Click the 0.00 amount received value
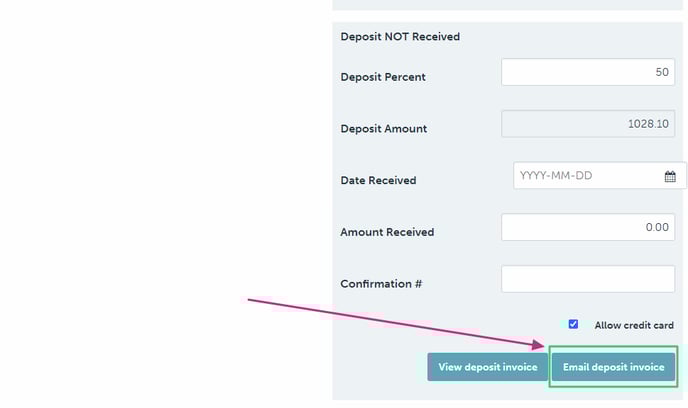 point(657,228)
